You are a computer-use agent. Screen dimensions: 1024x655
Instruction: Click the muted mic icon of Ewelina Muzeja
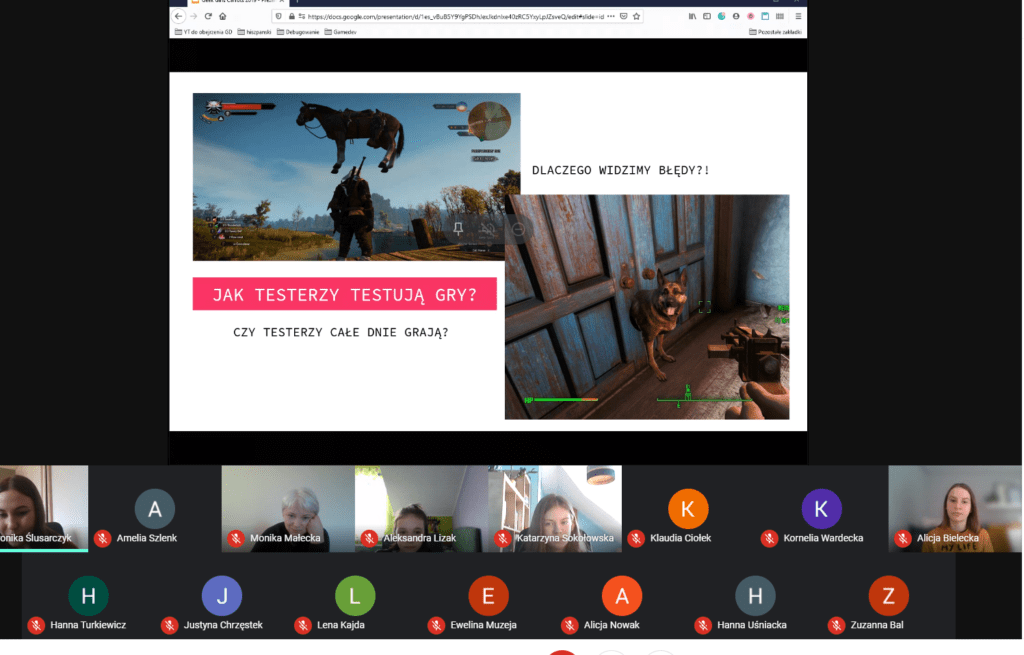pyautogui.click(x=436, y=626)
